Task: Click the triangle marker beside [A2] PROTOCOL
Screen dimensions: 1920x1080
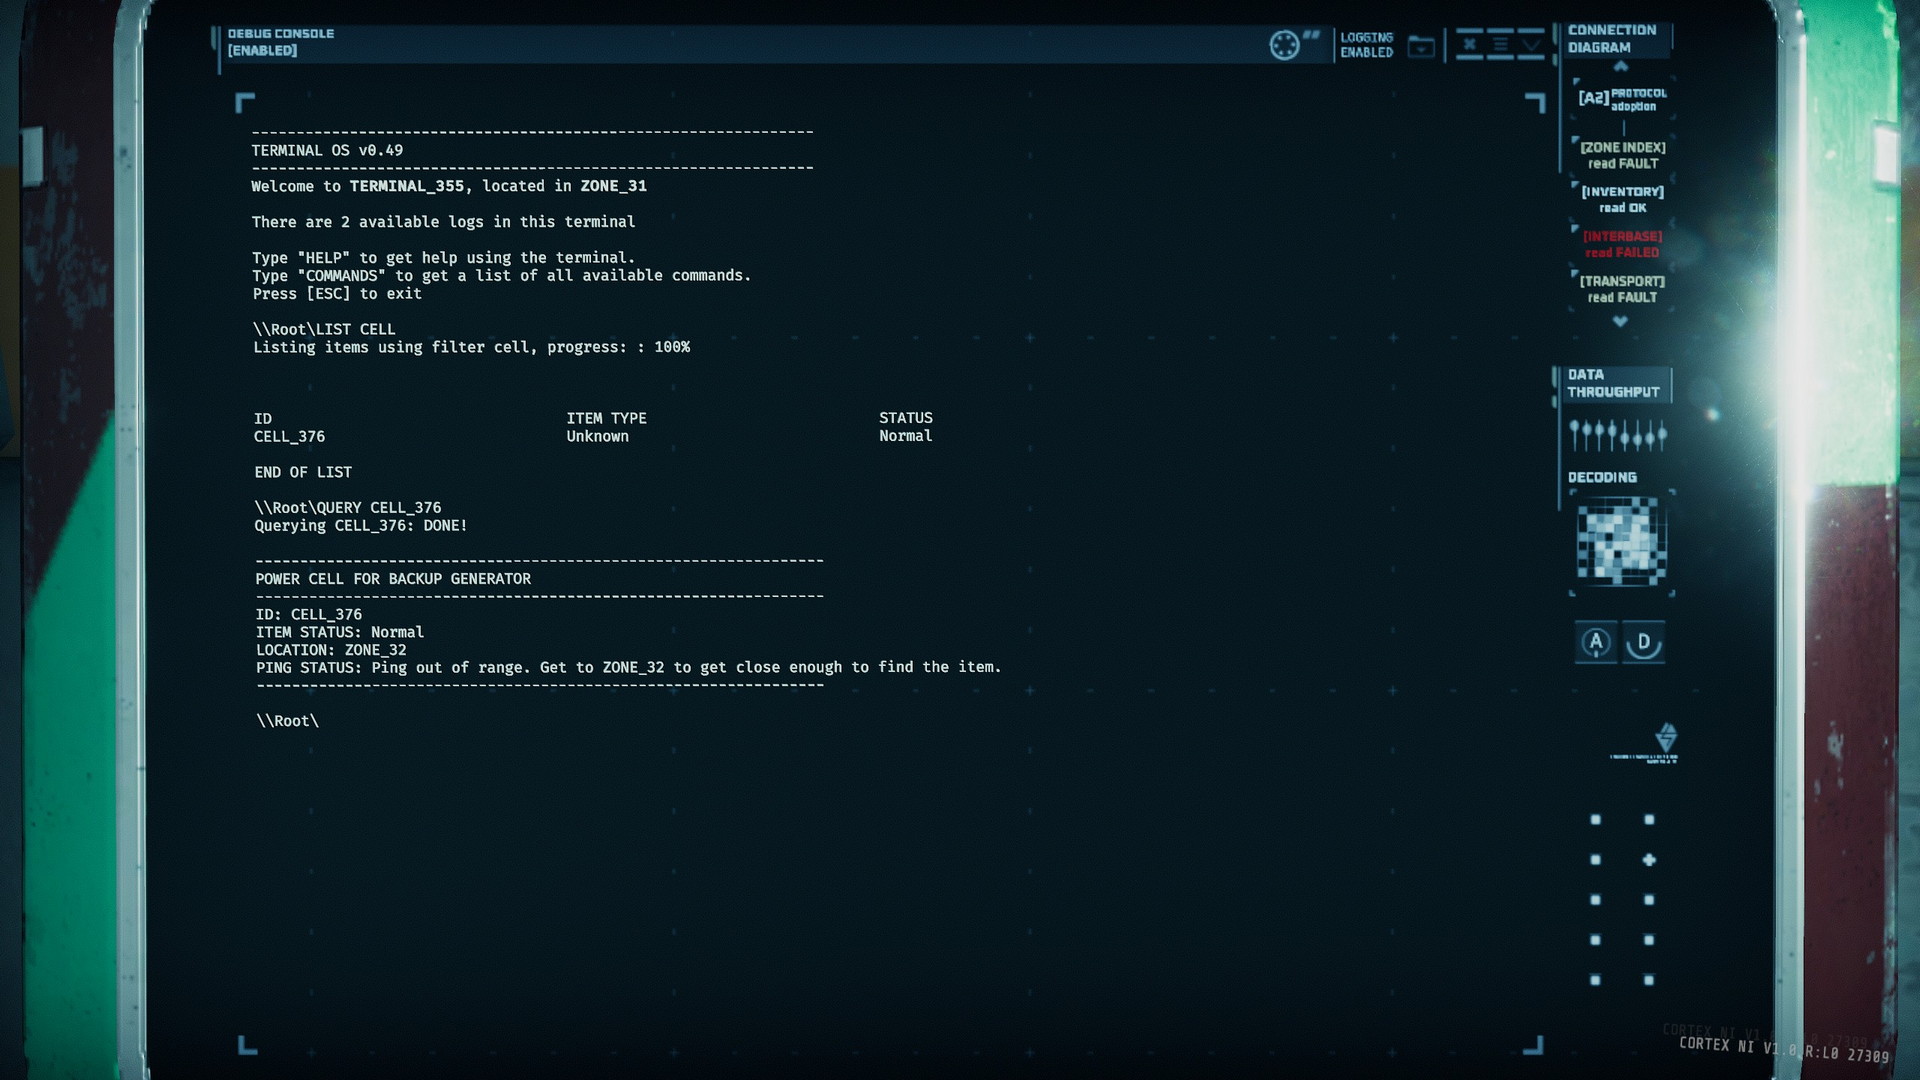Action: [1576, 82]
